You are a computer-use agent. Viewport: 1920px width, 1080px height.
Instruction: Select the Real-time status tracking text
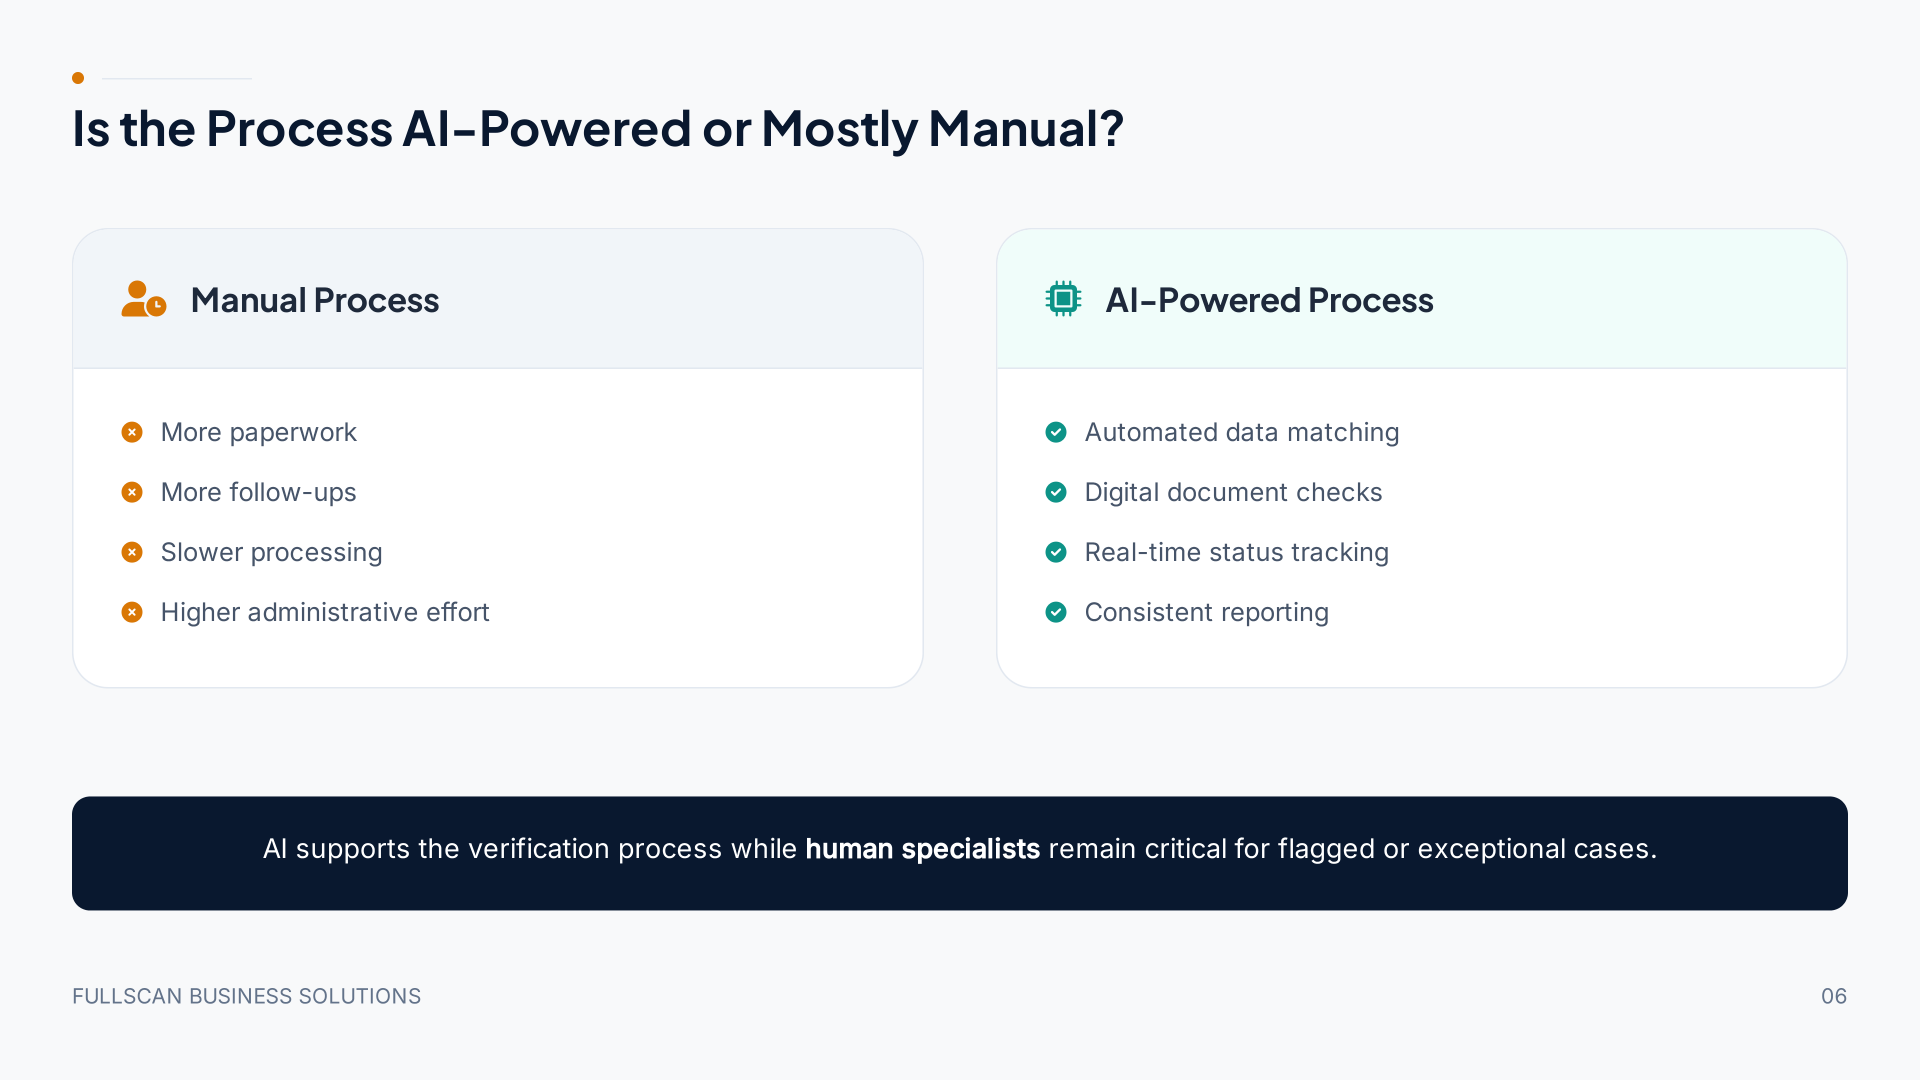coord(1237,552)
